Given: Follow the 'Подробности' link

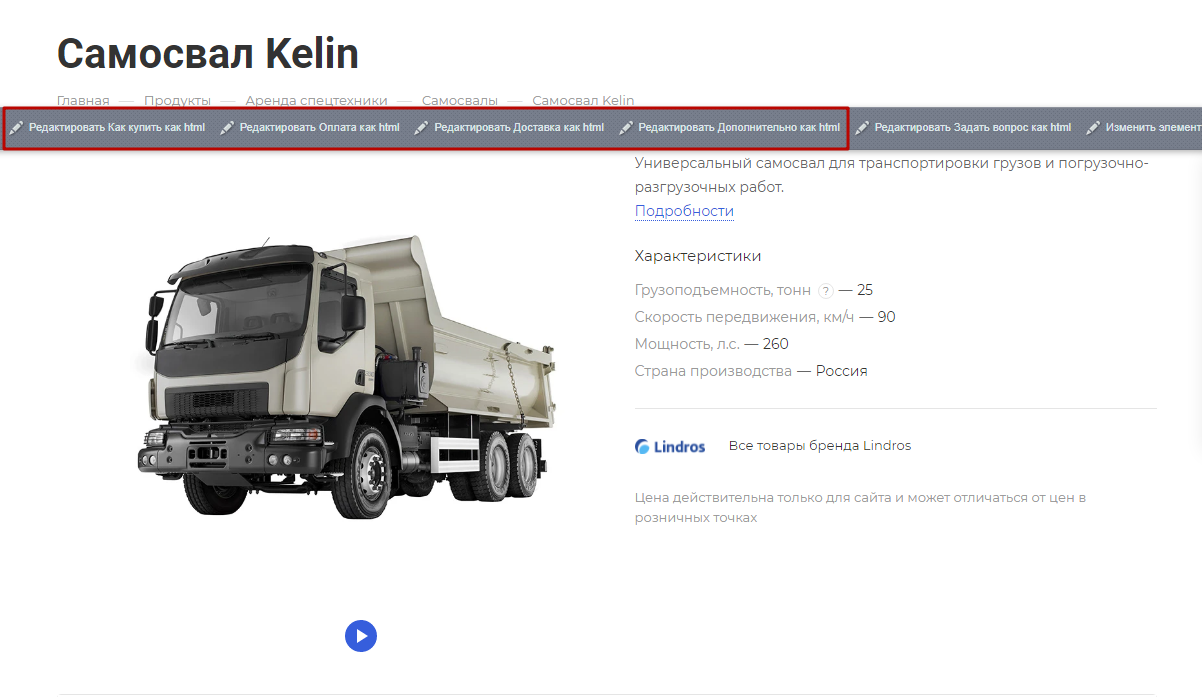Looking at the screenshot, I should coord(684,211).
